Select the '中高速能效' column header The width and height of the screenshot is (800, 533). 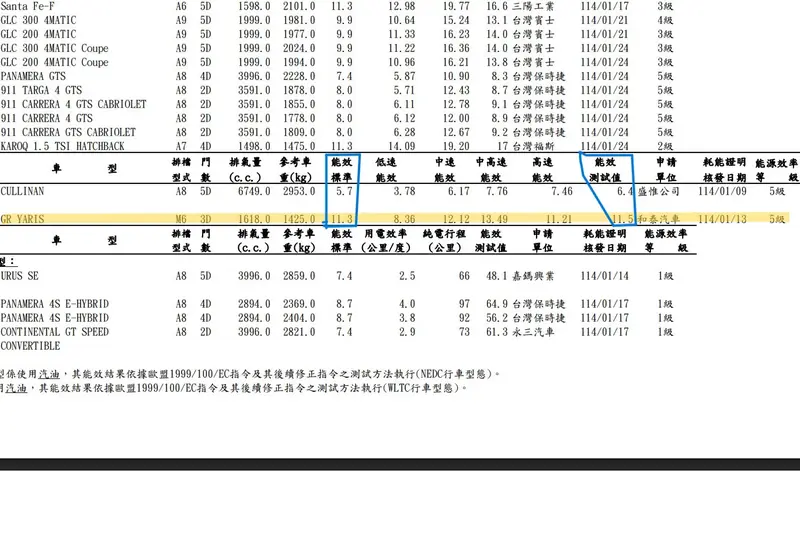491,170
